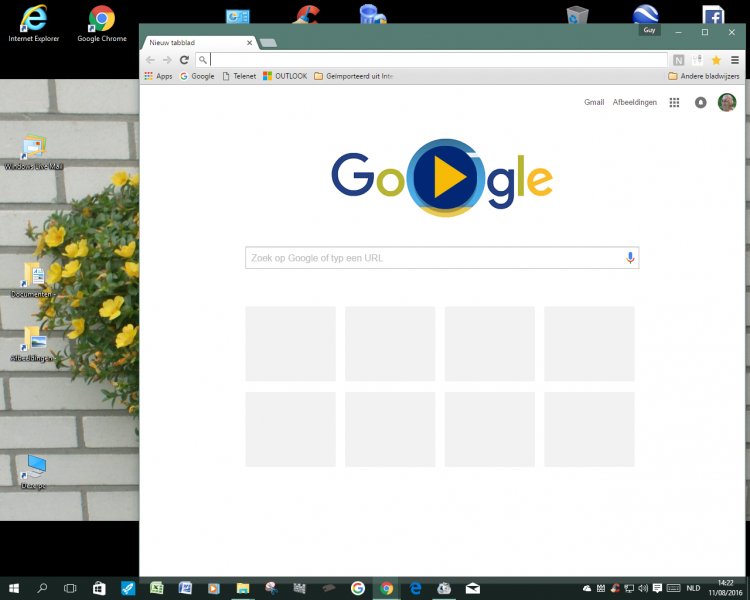Open the OUTLOOK bookmark
This screenshot has height=600, width=750.
point(285,76)
